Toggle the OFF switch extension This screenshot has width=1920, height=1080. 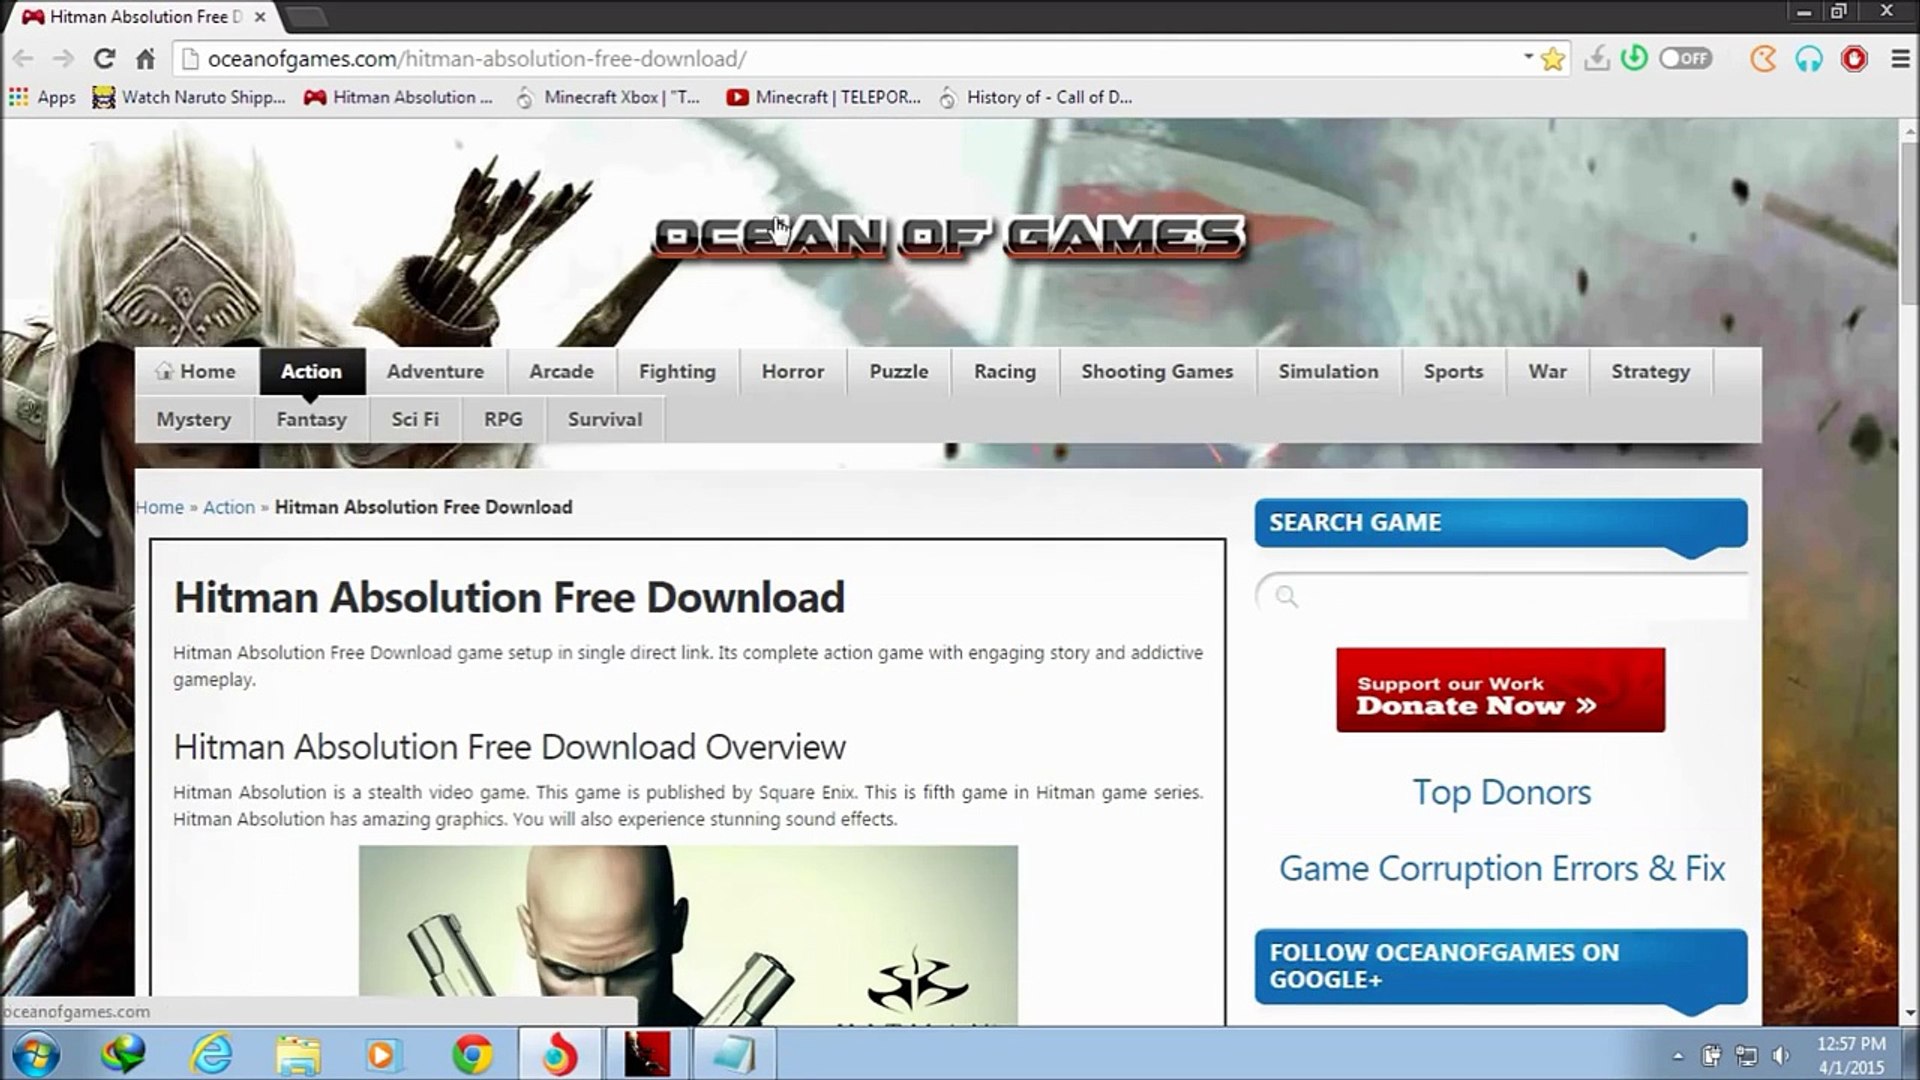pyautogui.click(x=1685, y=58)
